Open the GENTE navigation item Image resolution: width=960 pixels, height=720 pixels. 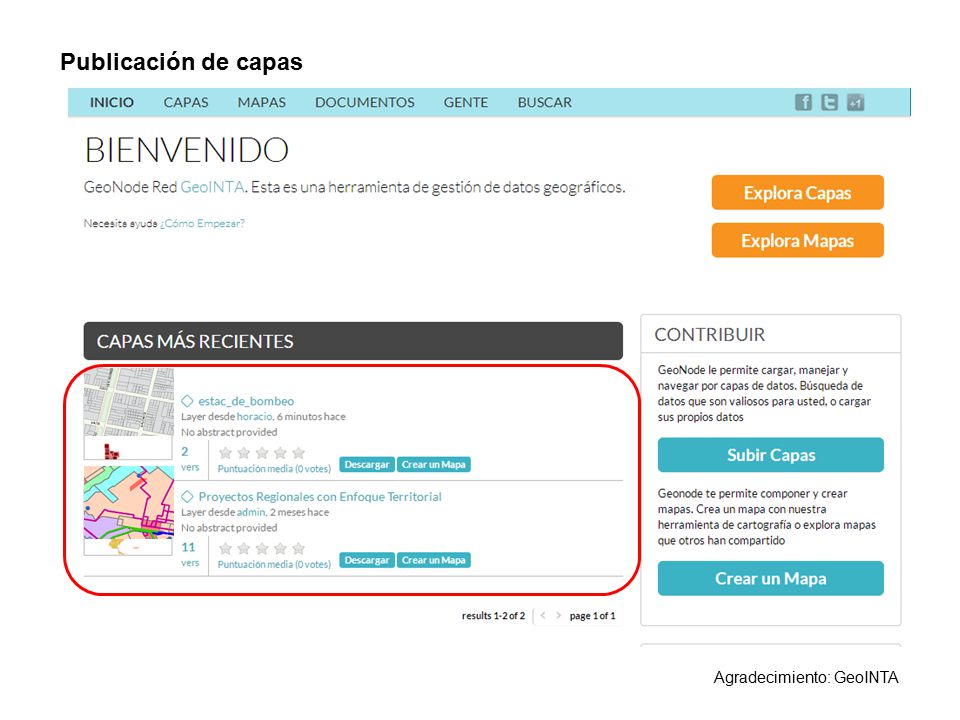click(465, 102)
